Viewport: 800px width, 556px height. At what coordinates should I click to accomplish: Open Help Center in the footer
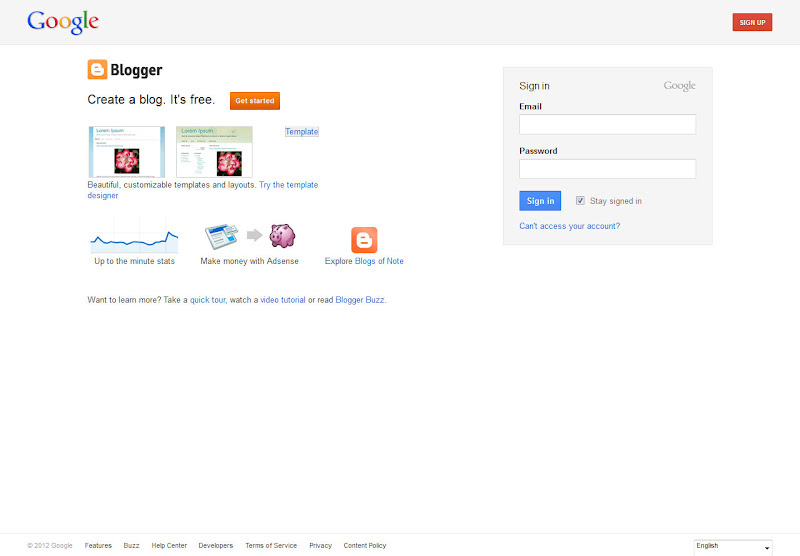169,545
